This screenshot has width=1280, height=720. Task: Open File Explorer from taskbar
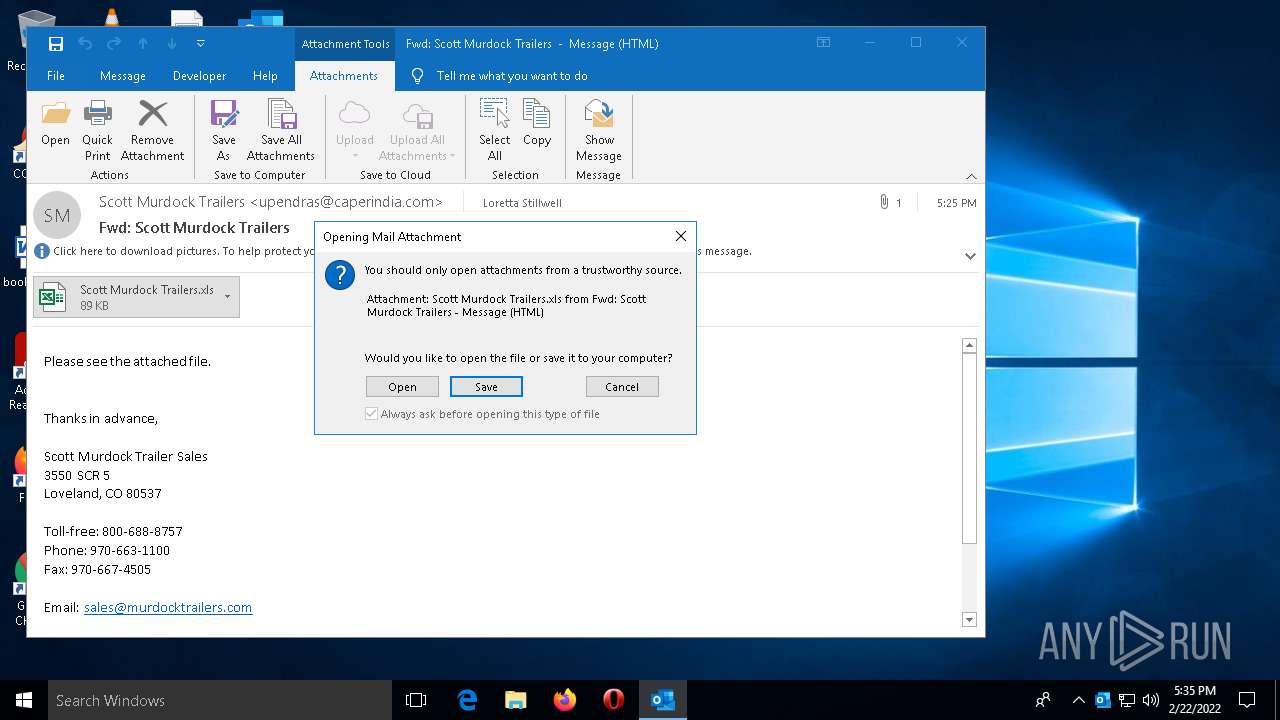click(x=516, y=700)
